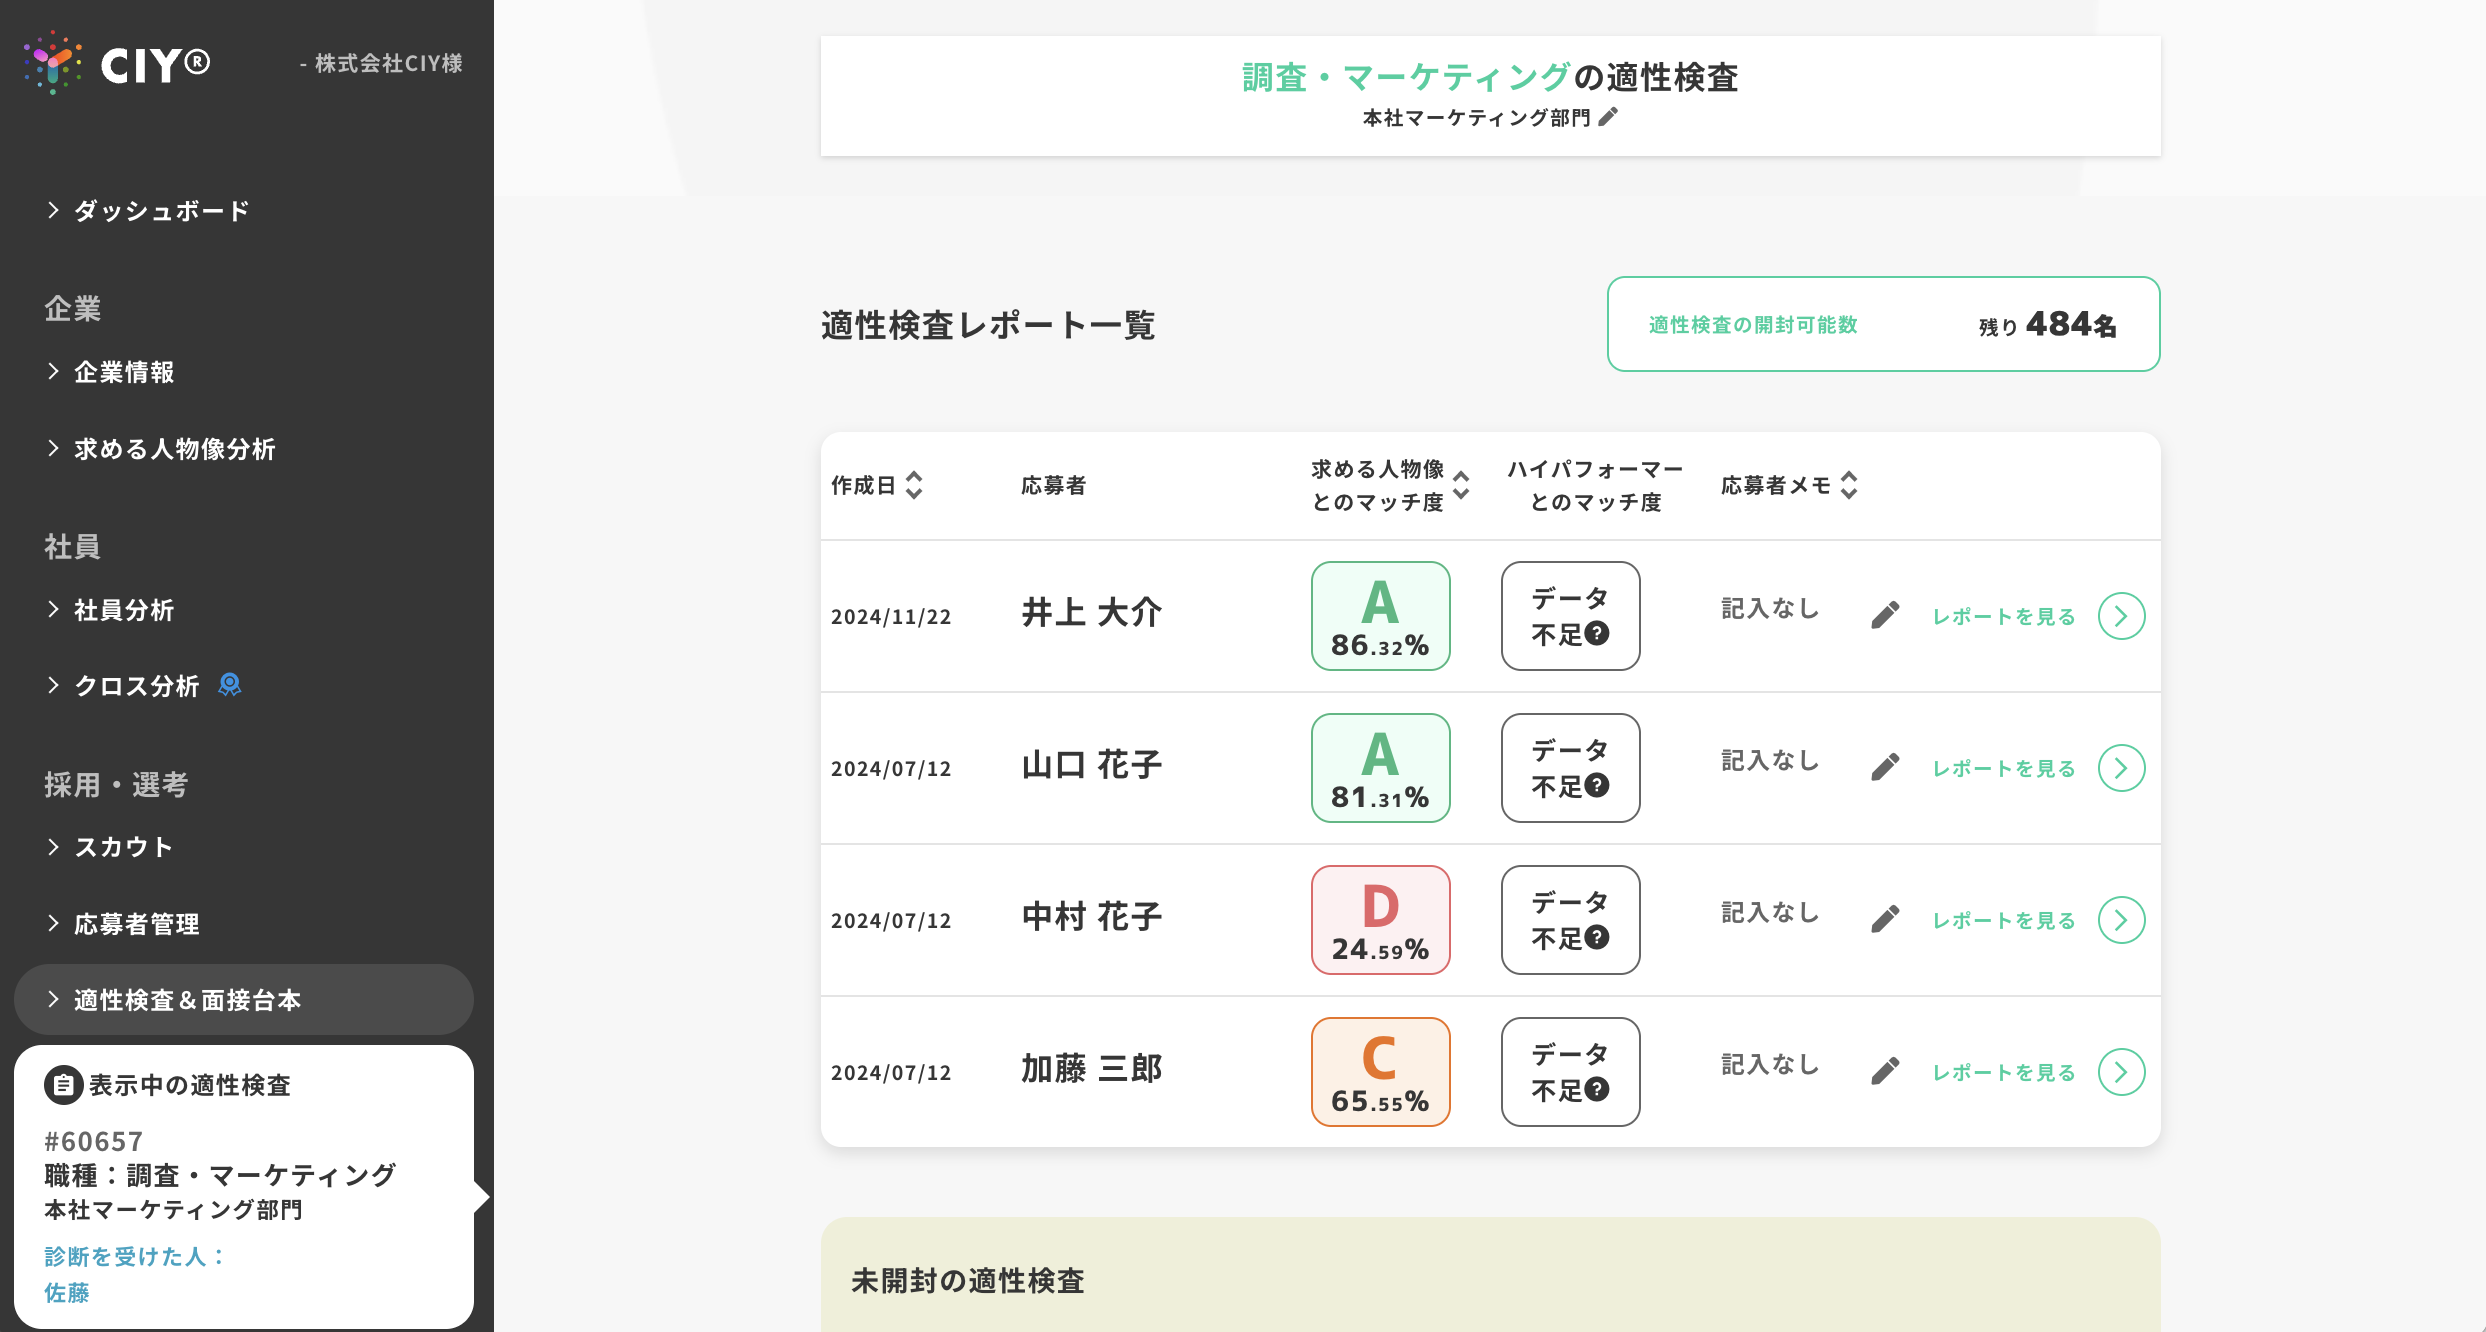The image size is (2486, 1332).
Task: Open レポートを見る link for 山口 花子
Action: pos(2003,768)
